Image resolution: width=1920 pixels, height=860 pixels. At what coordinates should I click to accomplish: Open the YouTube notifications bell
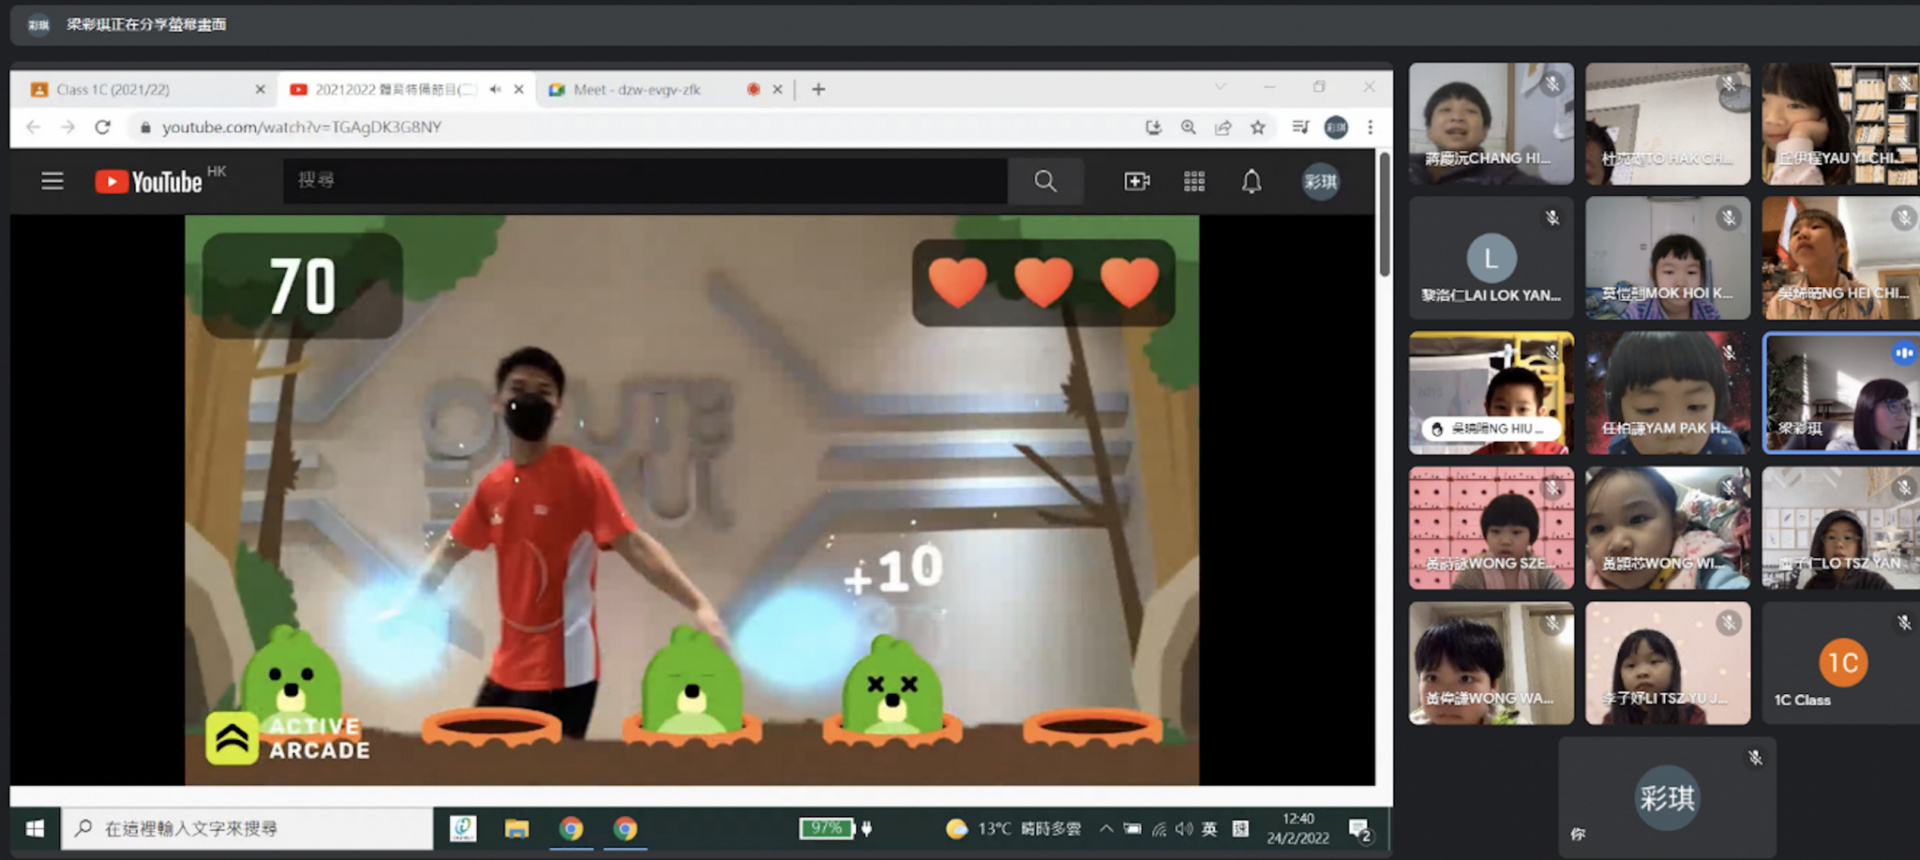pyautogui.click(x=1251, y=181)
